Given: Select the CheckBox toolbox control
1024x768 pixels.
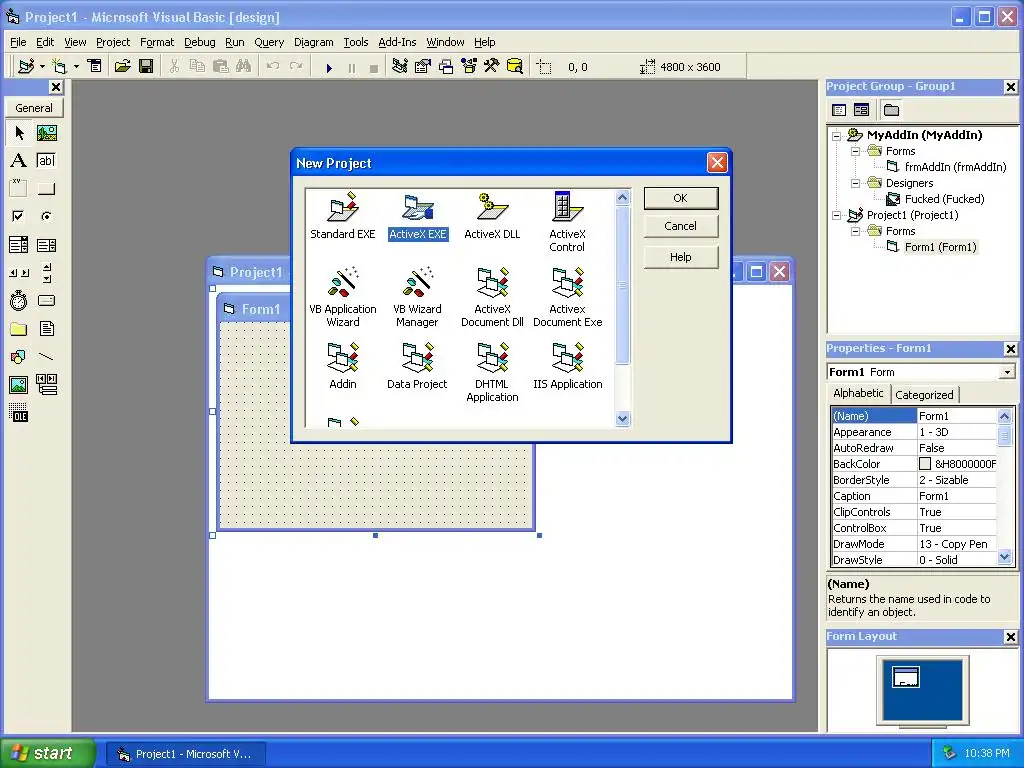Looking at the screenshot, I should [x=19, y=216].
